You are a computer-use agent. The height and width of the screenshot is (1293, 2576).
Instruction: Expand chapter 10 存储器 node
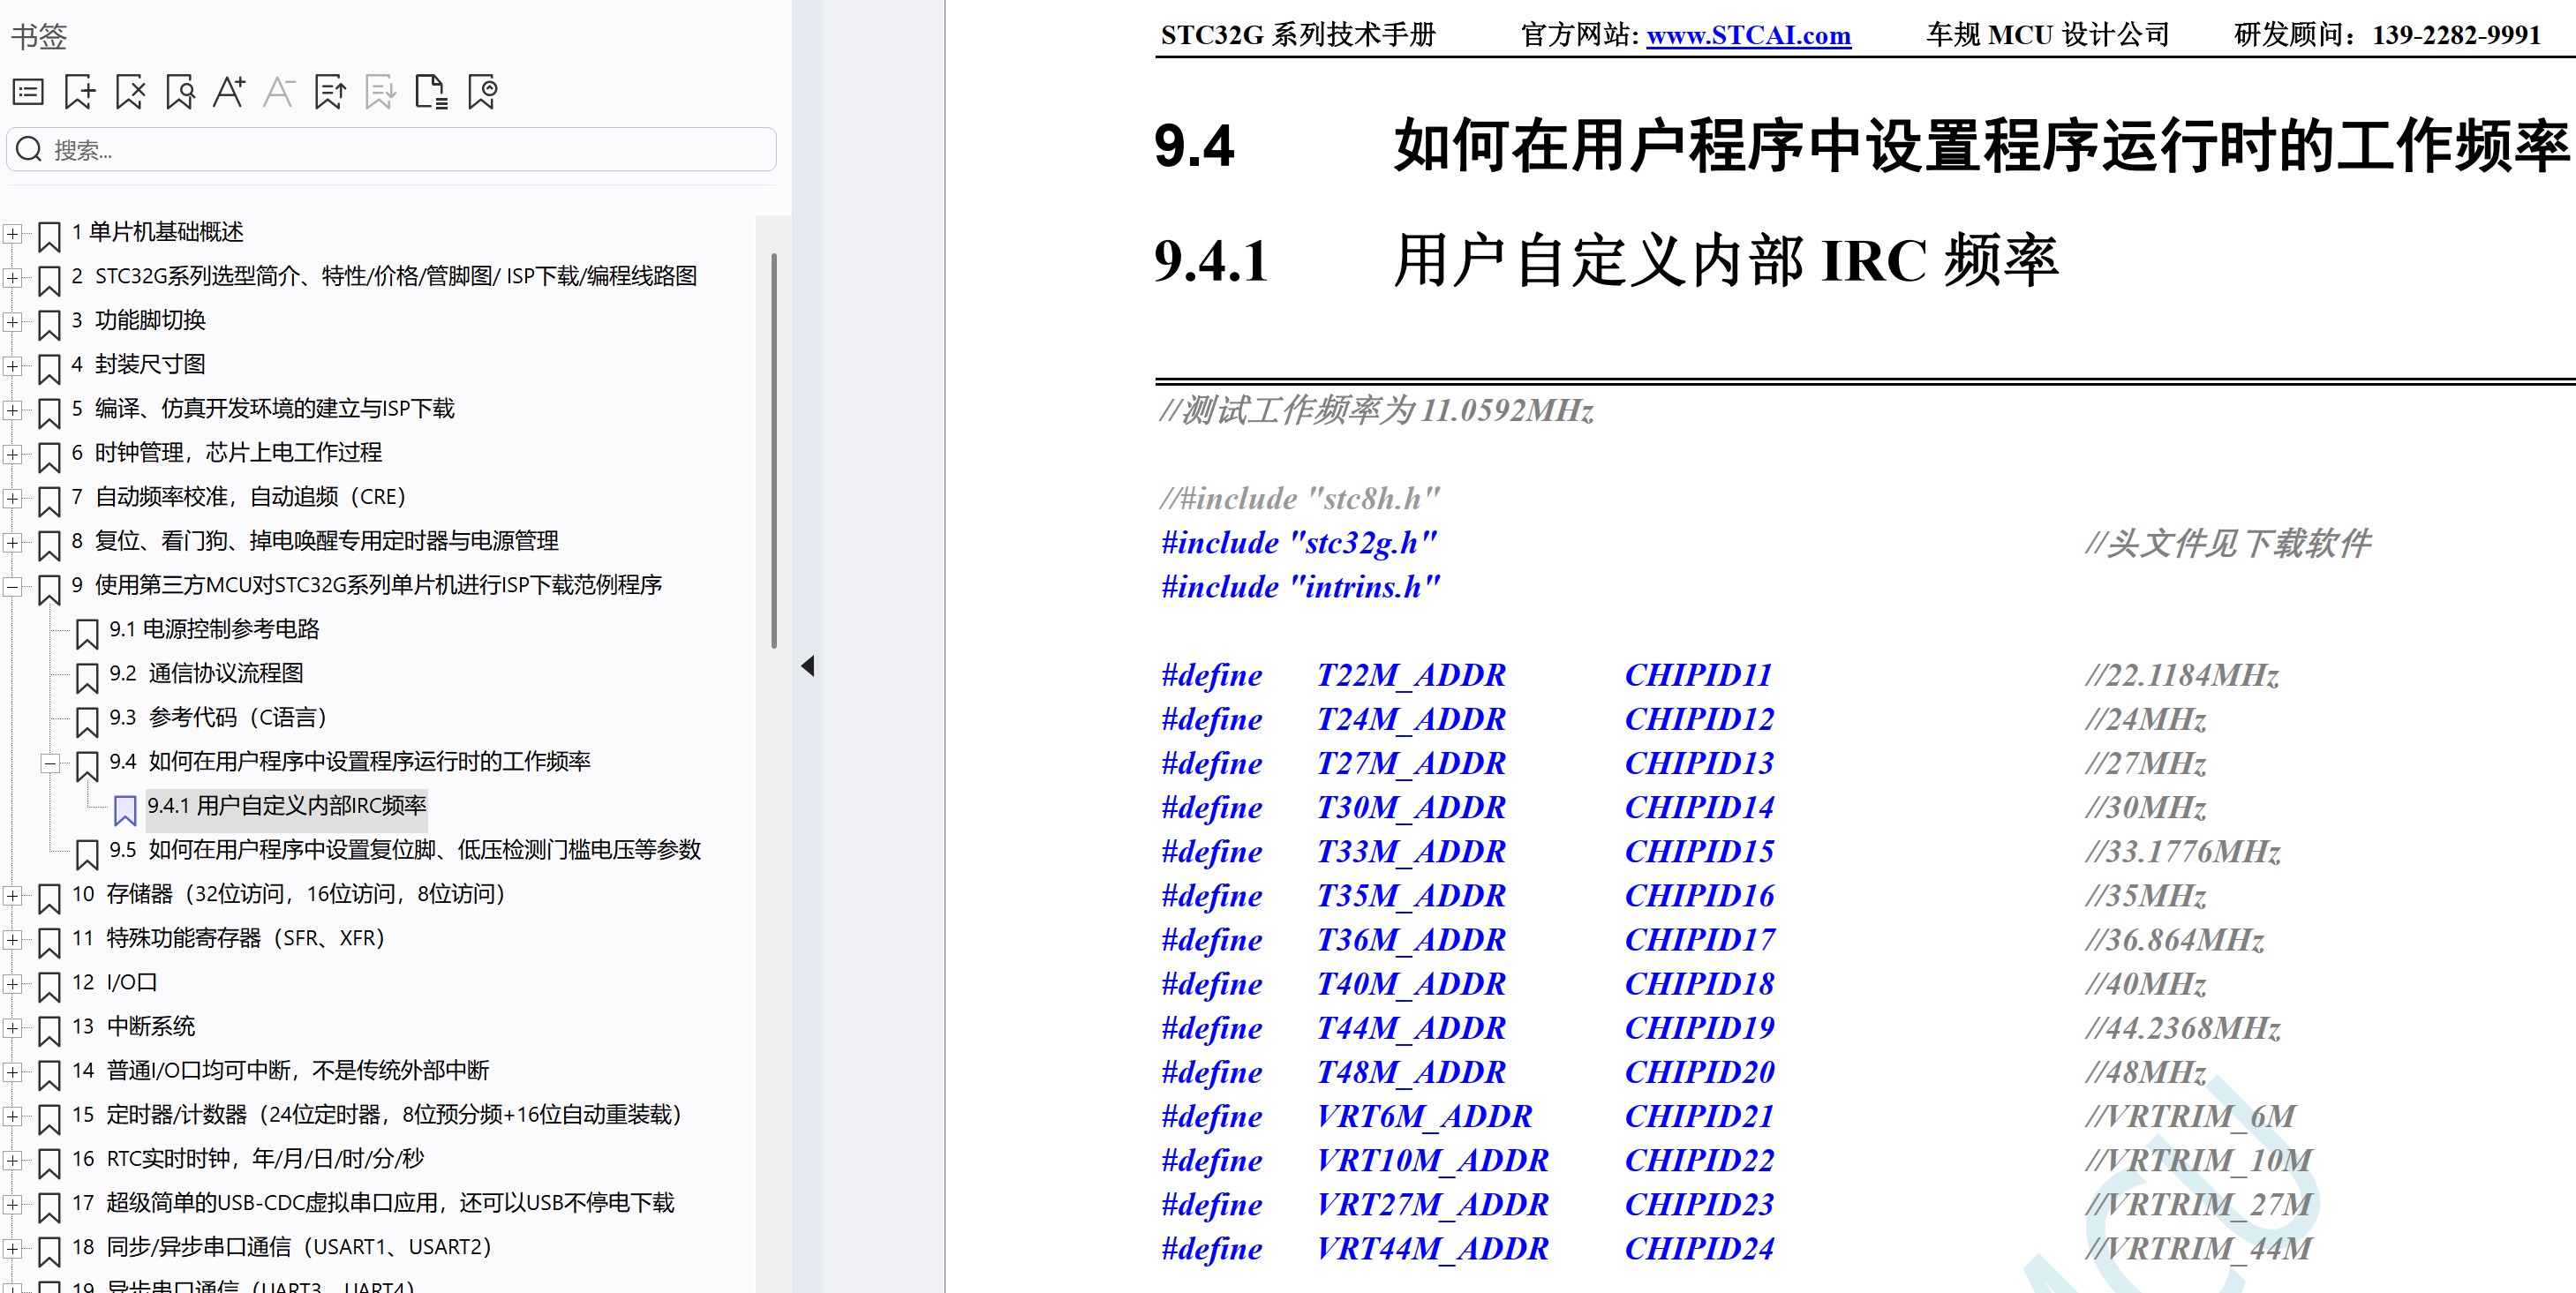pyautogui.click(x=12, y=896)
